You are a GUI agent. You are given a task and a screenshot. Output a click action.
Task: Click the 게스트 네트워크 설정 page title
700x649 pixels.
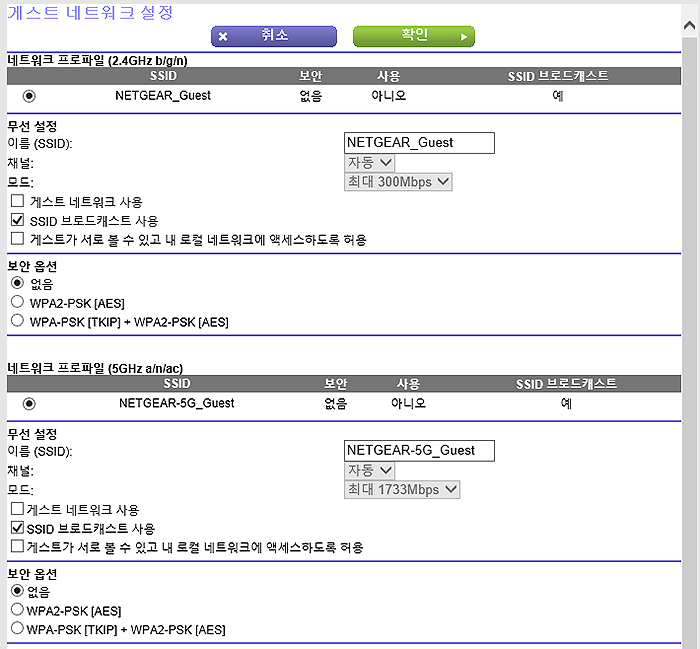click(90, 12)
